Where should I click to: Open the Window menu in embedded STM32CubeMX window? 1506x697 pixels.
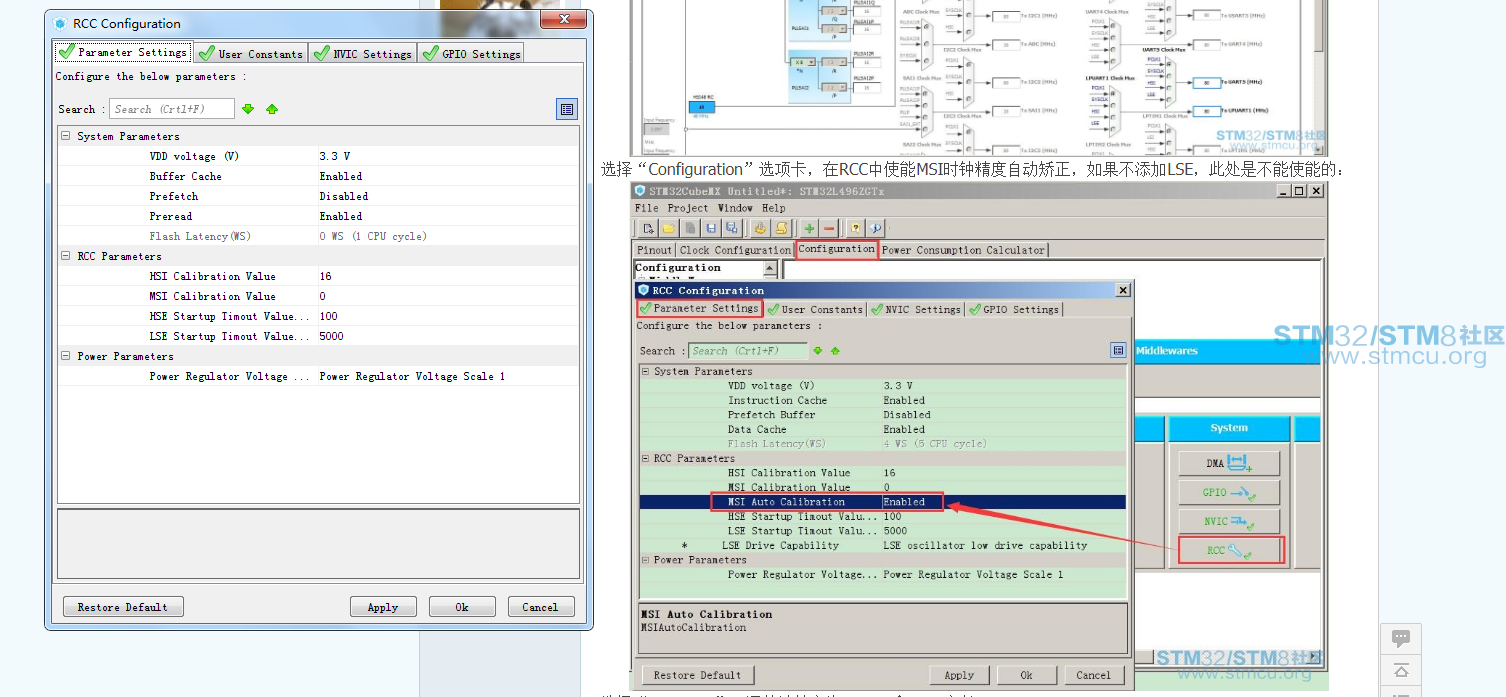[x=735, y=208]
